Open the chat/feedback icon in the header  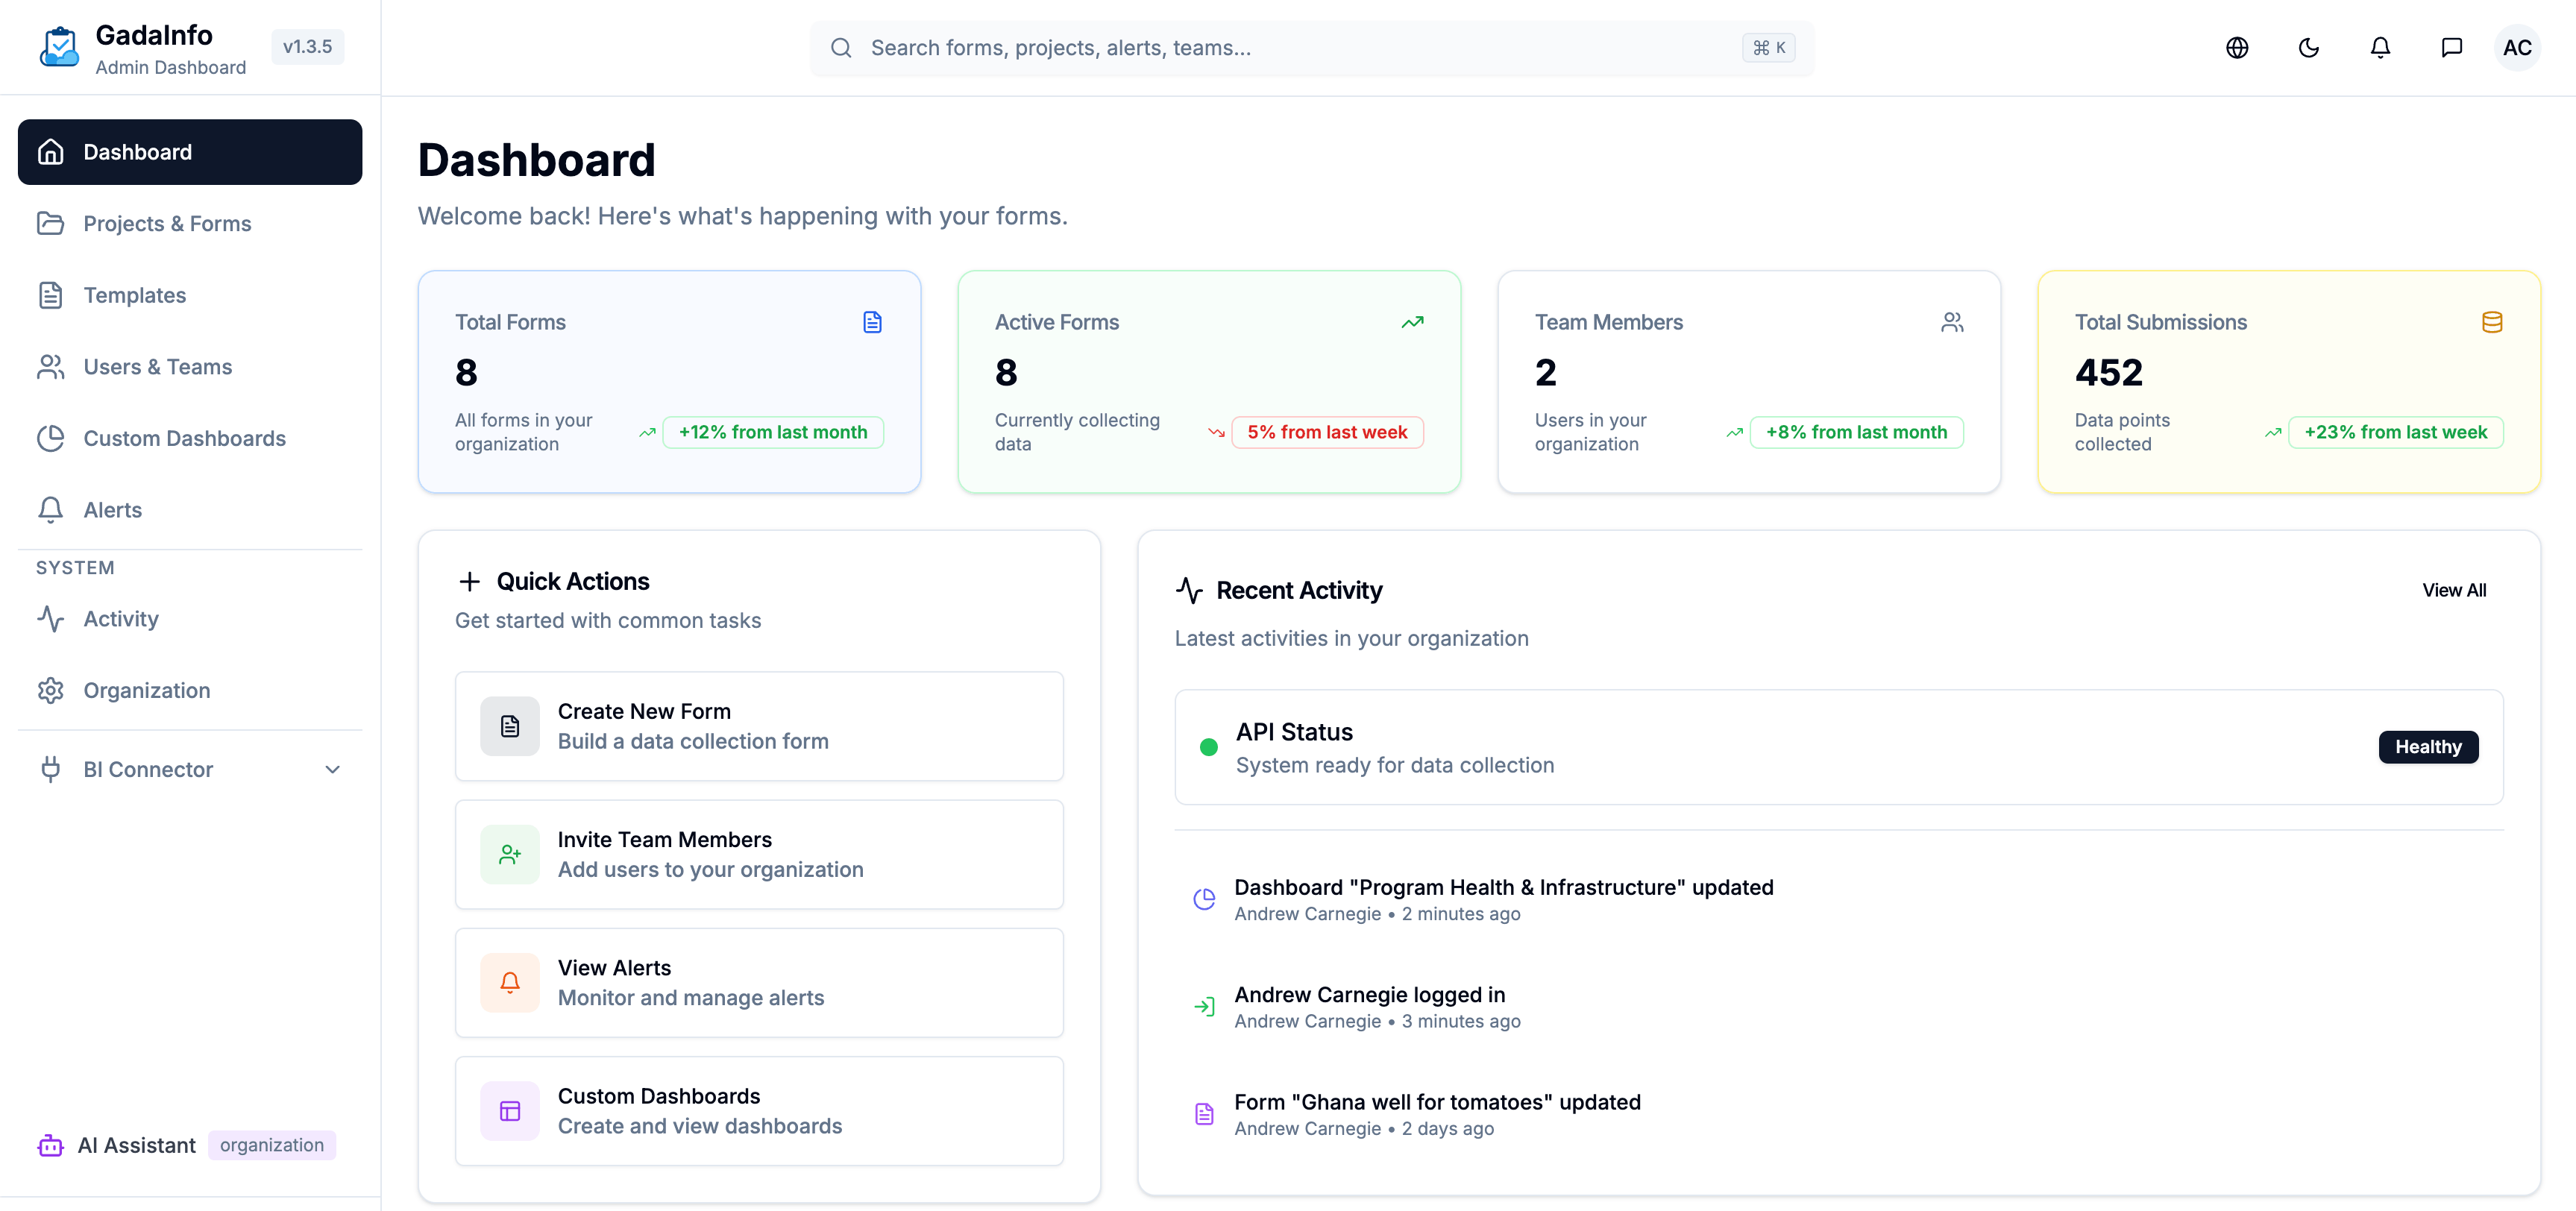[x=2452, y=47]
